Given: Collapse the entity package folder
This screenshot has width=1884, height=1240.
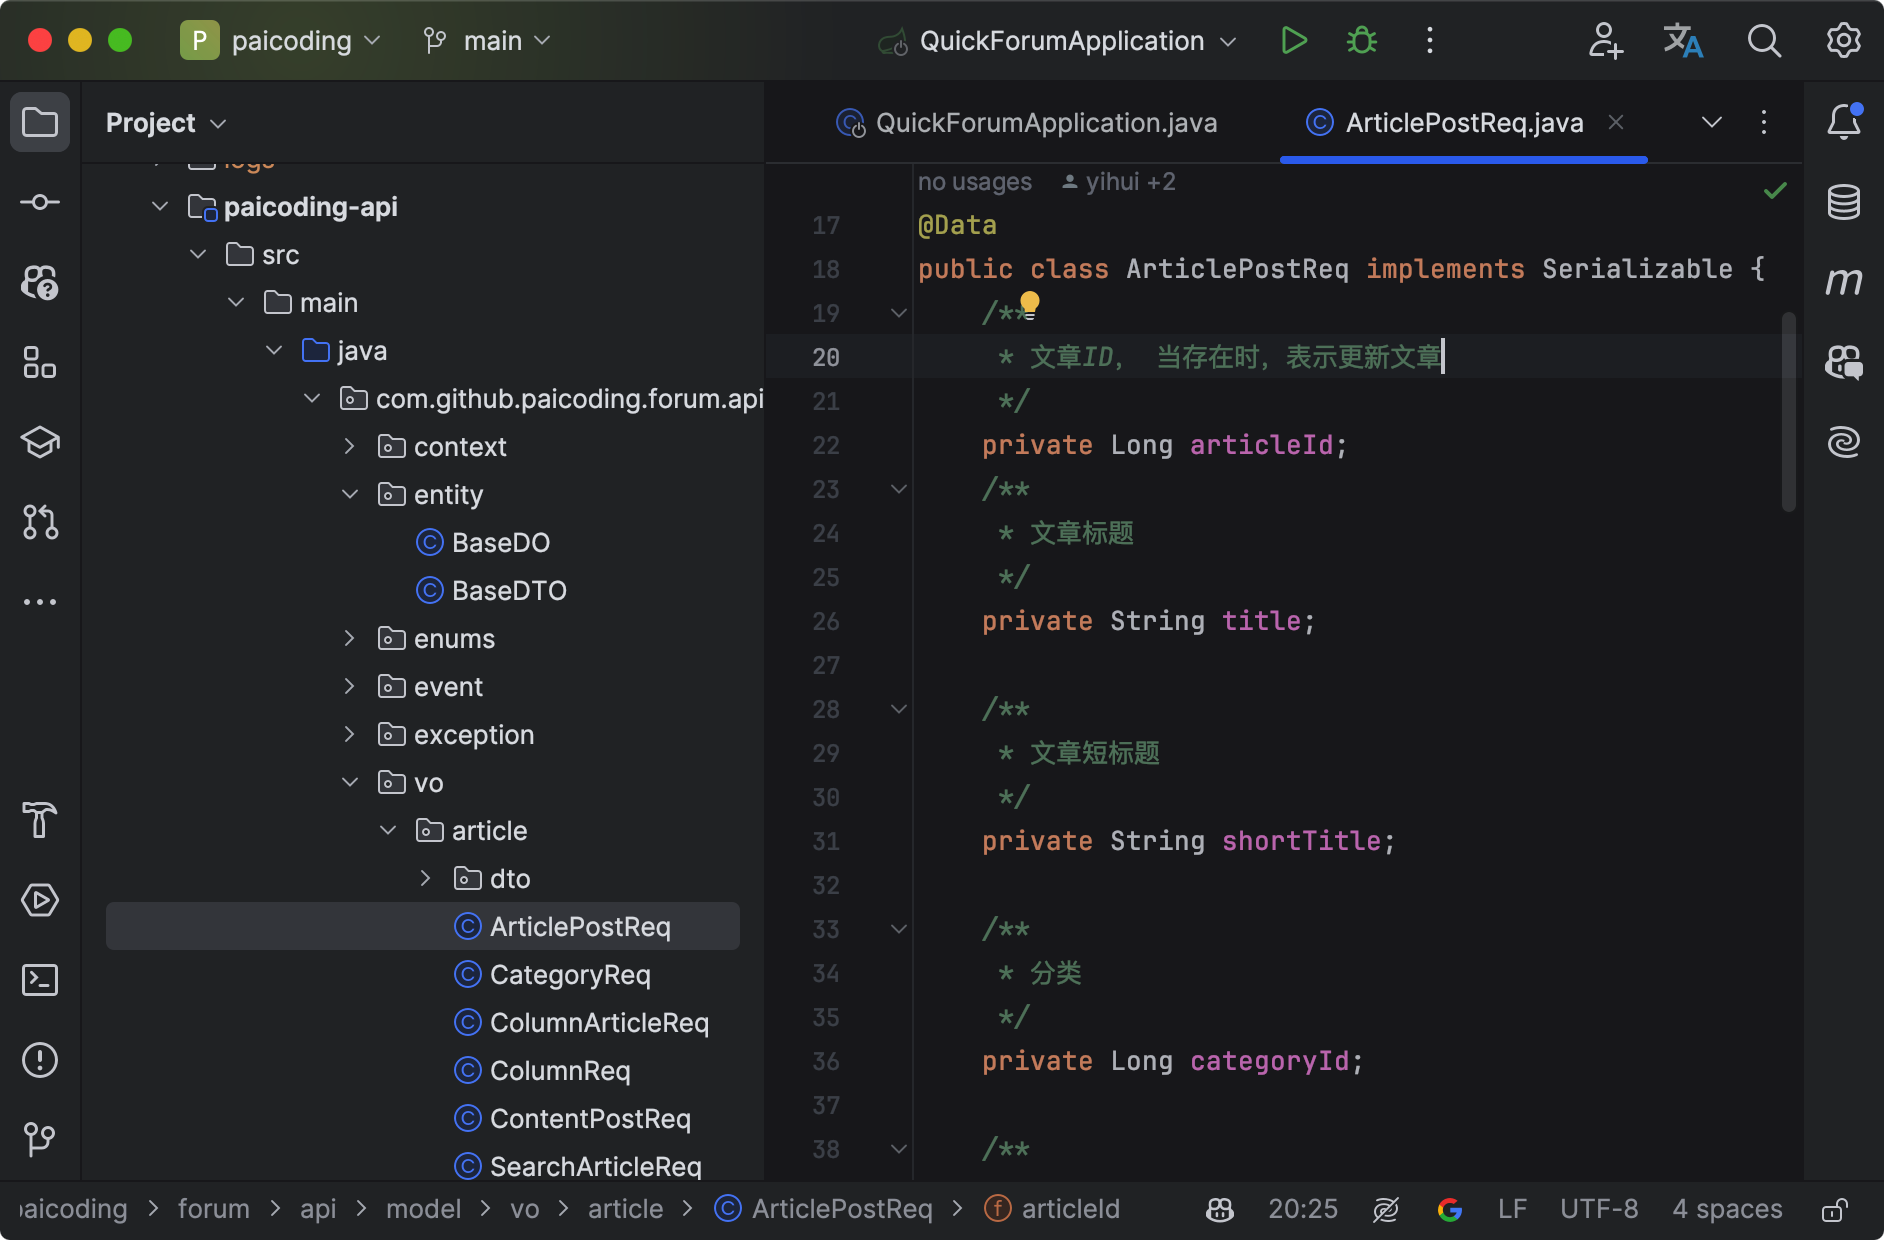Looking at the screenshot, I should coord(350,495).
